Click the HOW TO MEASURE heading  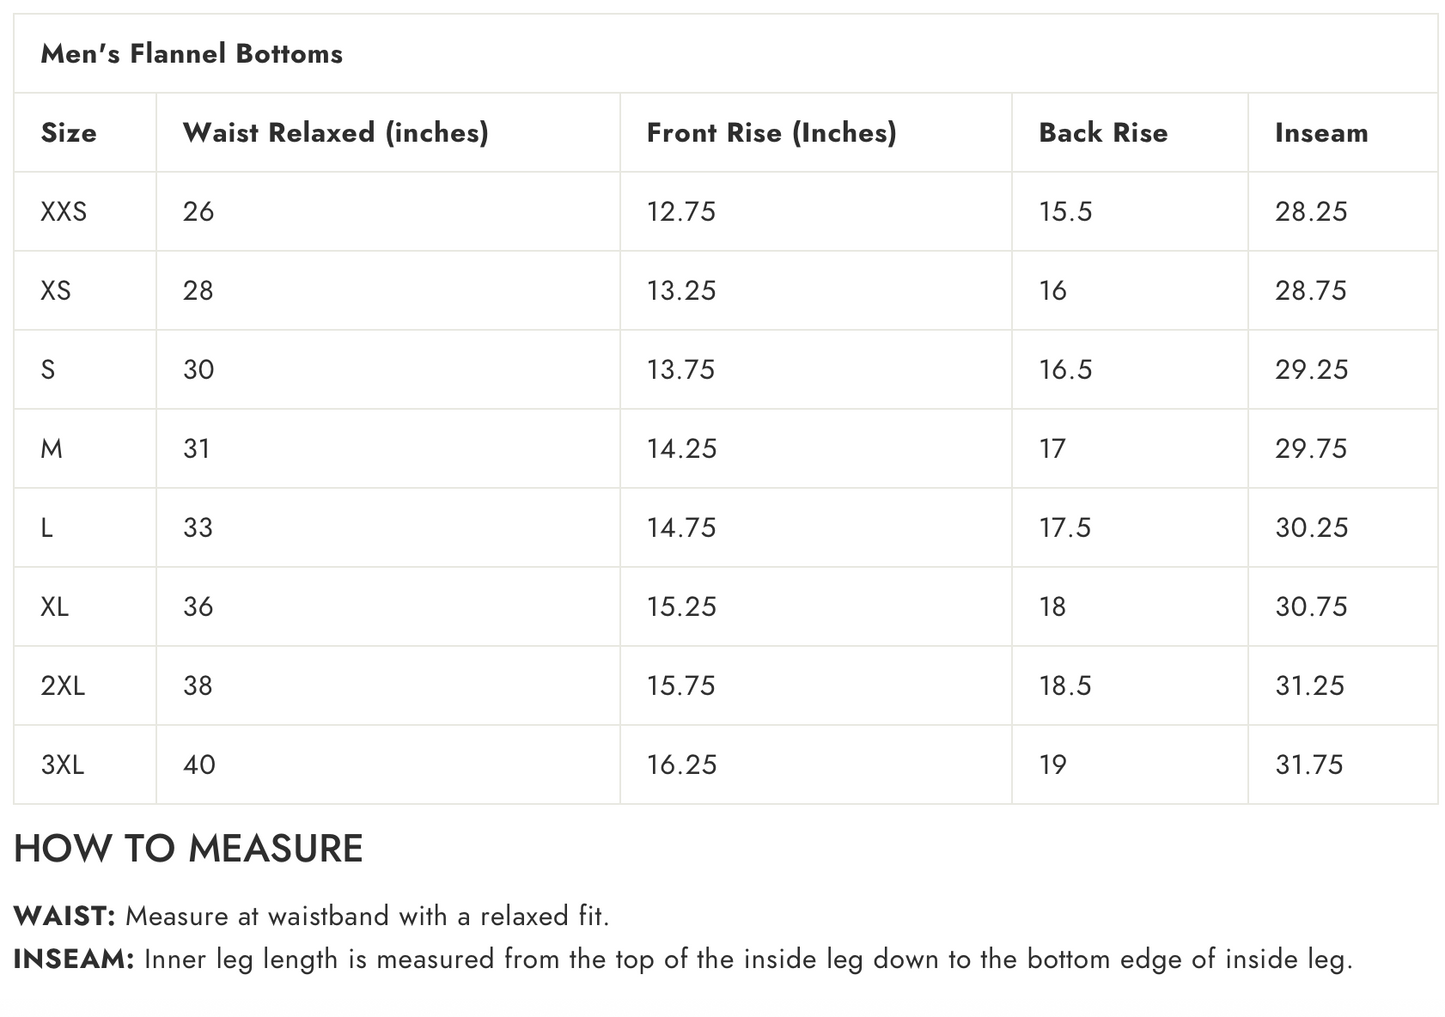[188, 849]
